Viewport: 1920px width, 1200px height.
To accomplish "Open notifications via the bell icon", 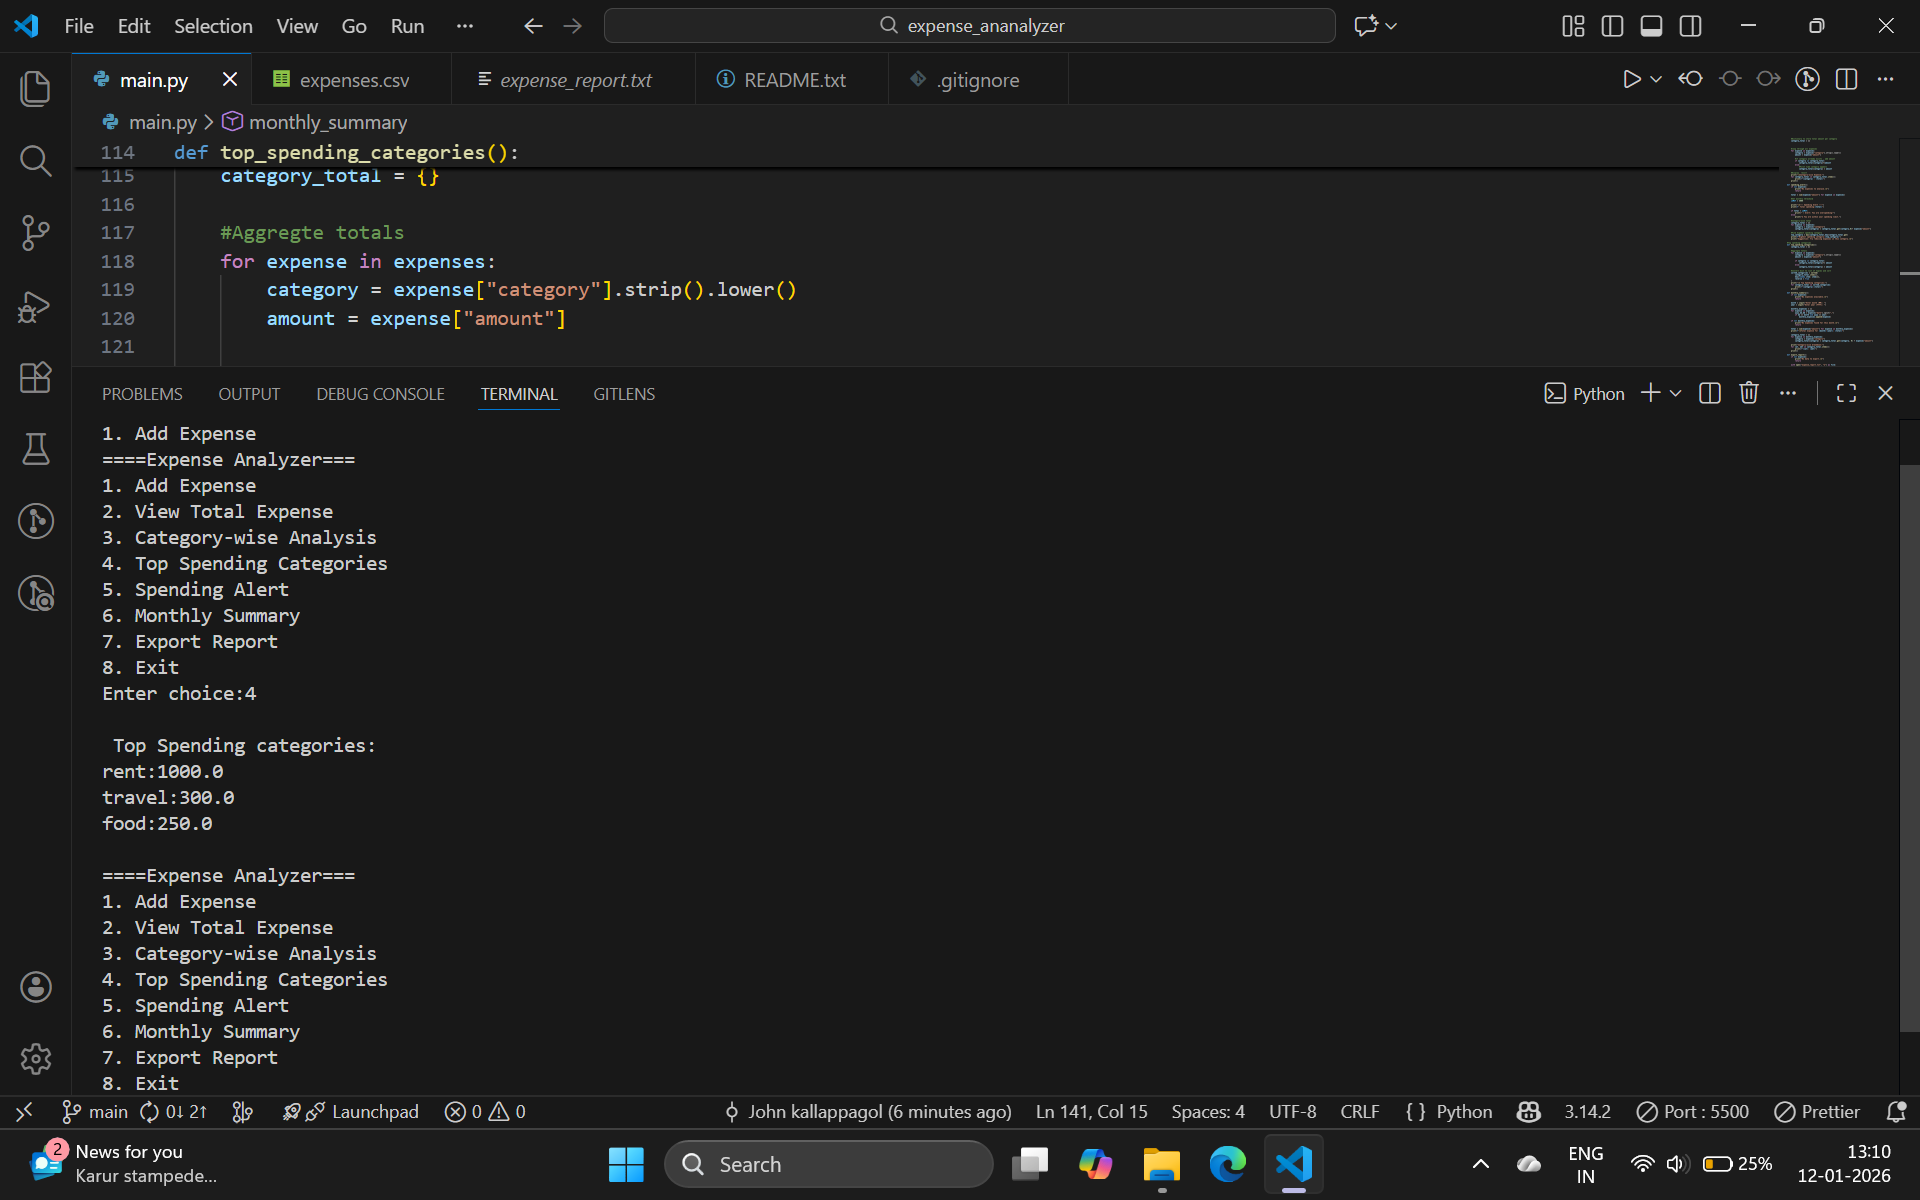I will [x=1896, y=1111].
